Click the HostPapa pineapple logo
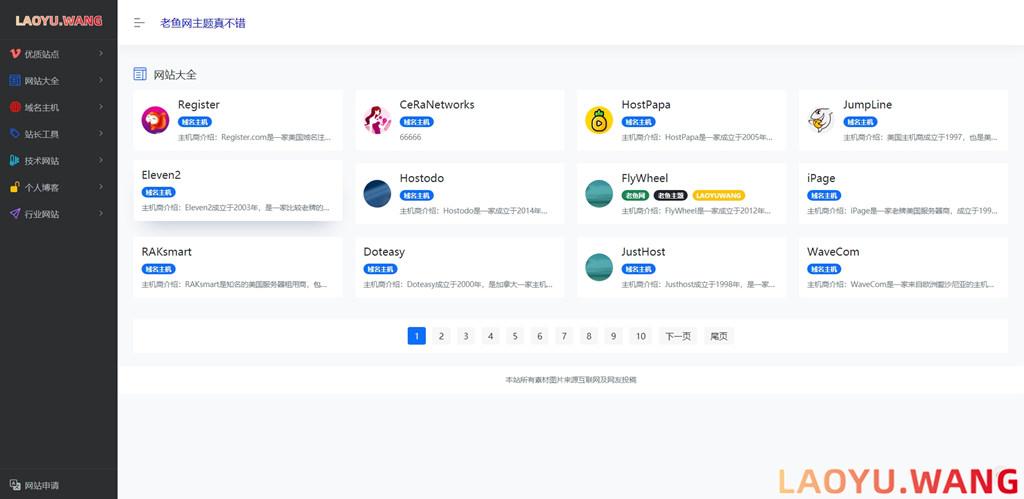1024x499 pixels. click(599, 120)
